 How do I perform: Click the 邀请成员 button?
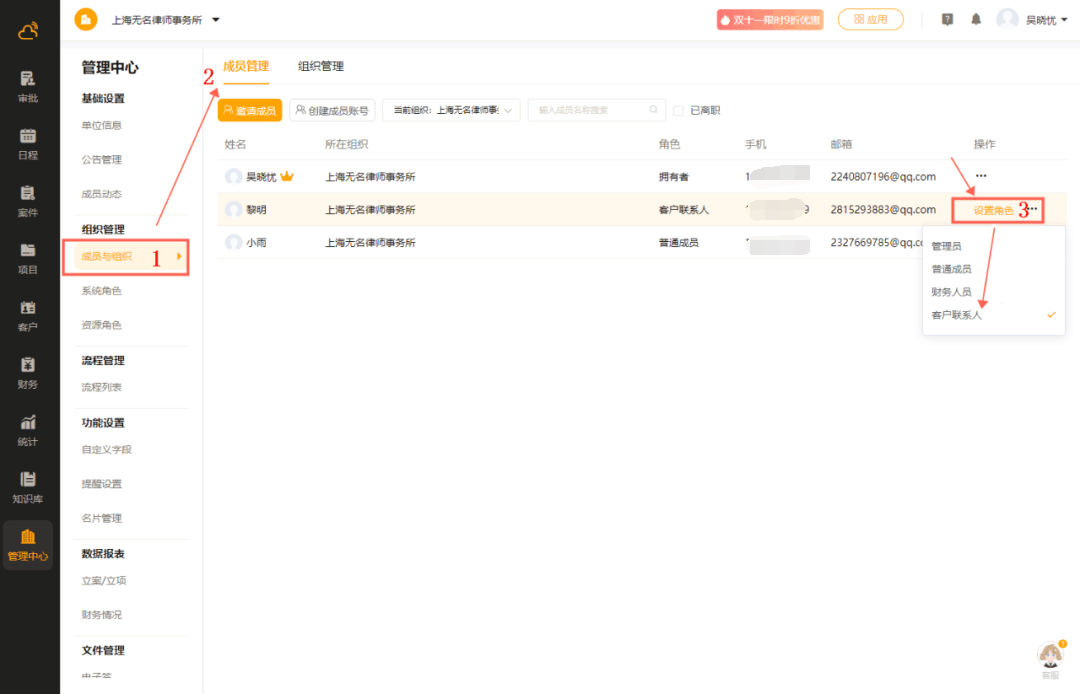pos(249,110)
